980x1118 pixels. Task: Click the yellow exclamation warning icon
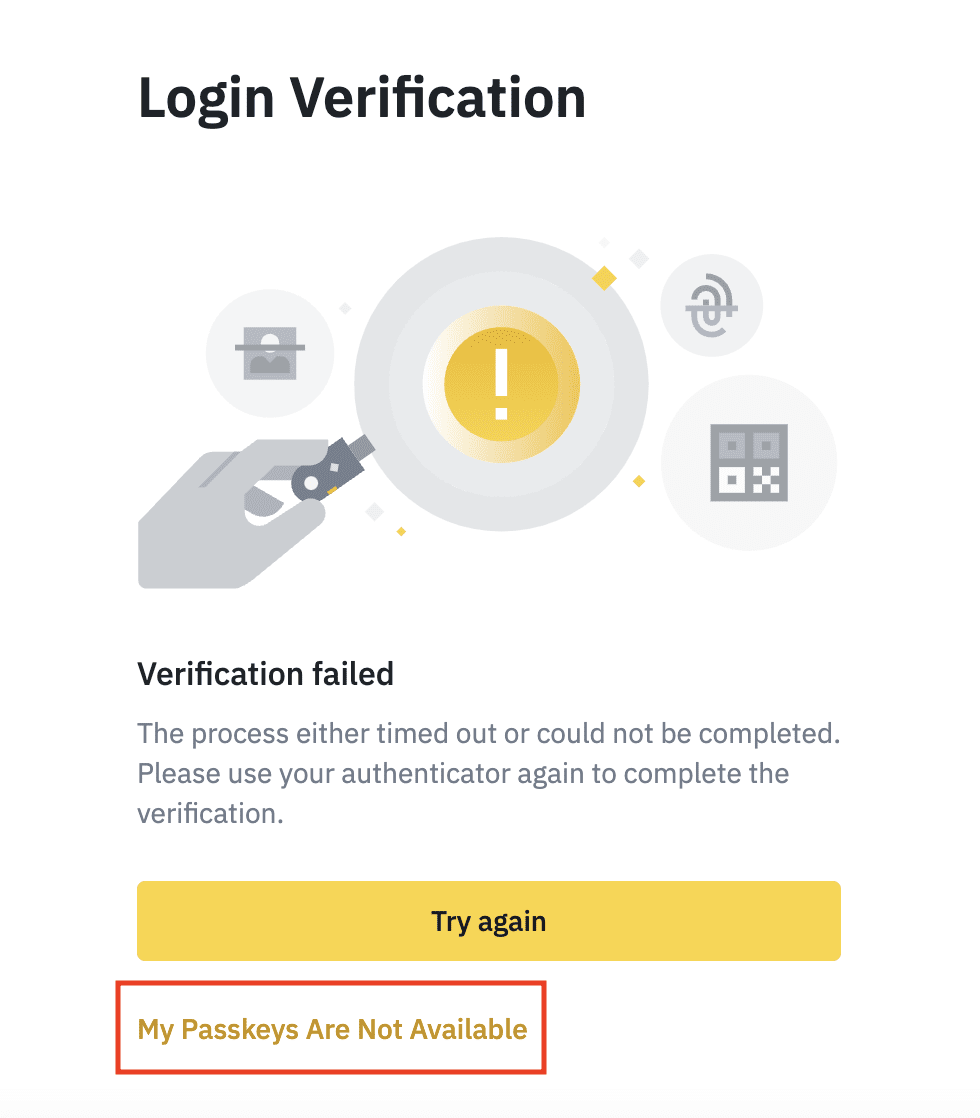click(x=501, y=386)
